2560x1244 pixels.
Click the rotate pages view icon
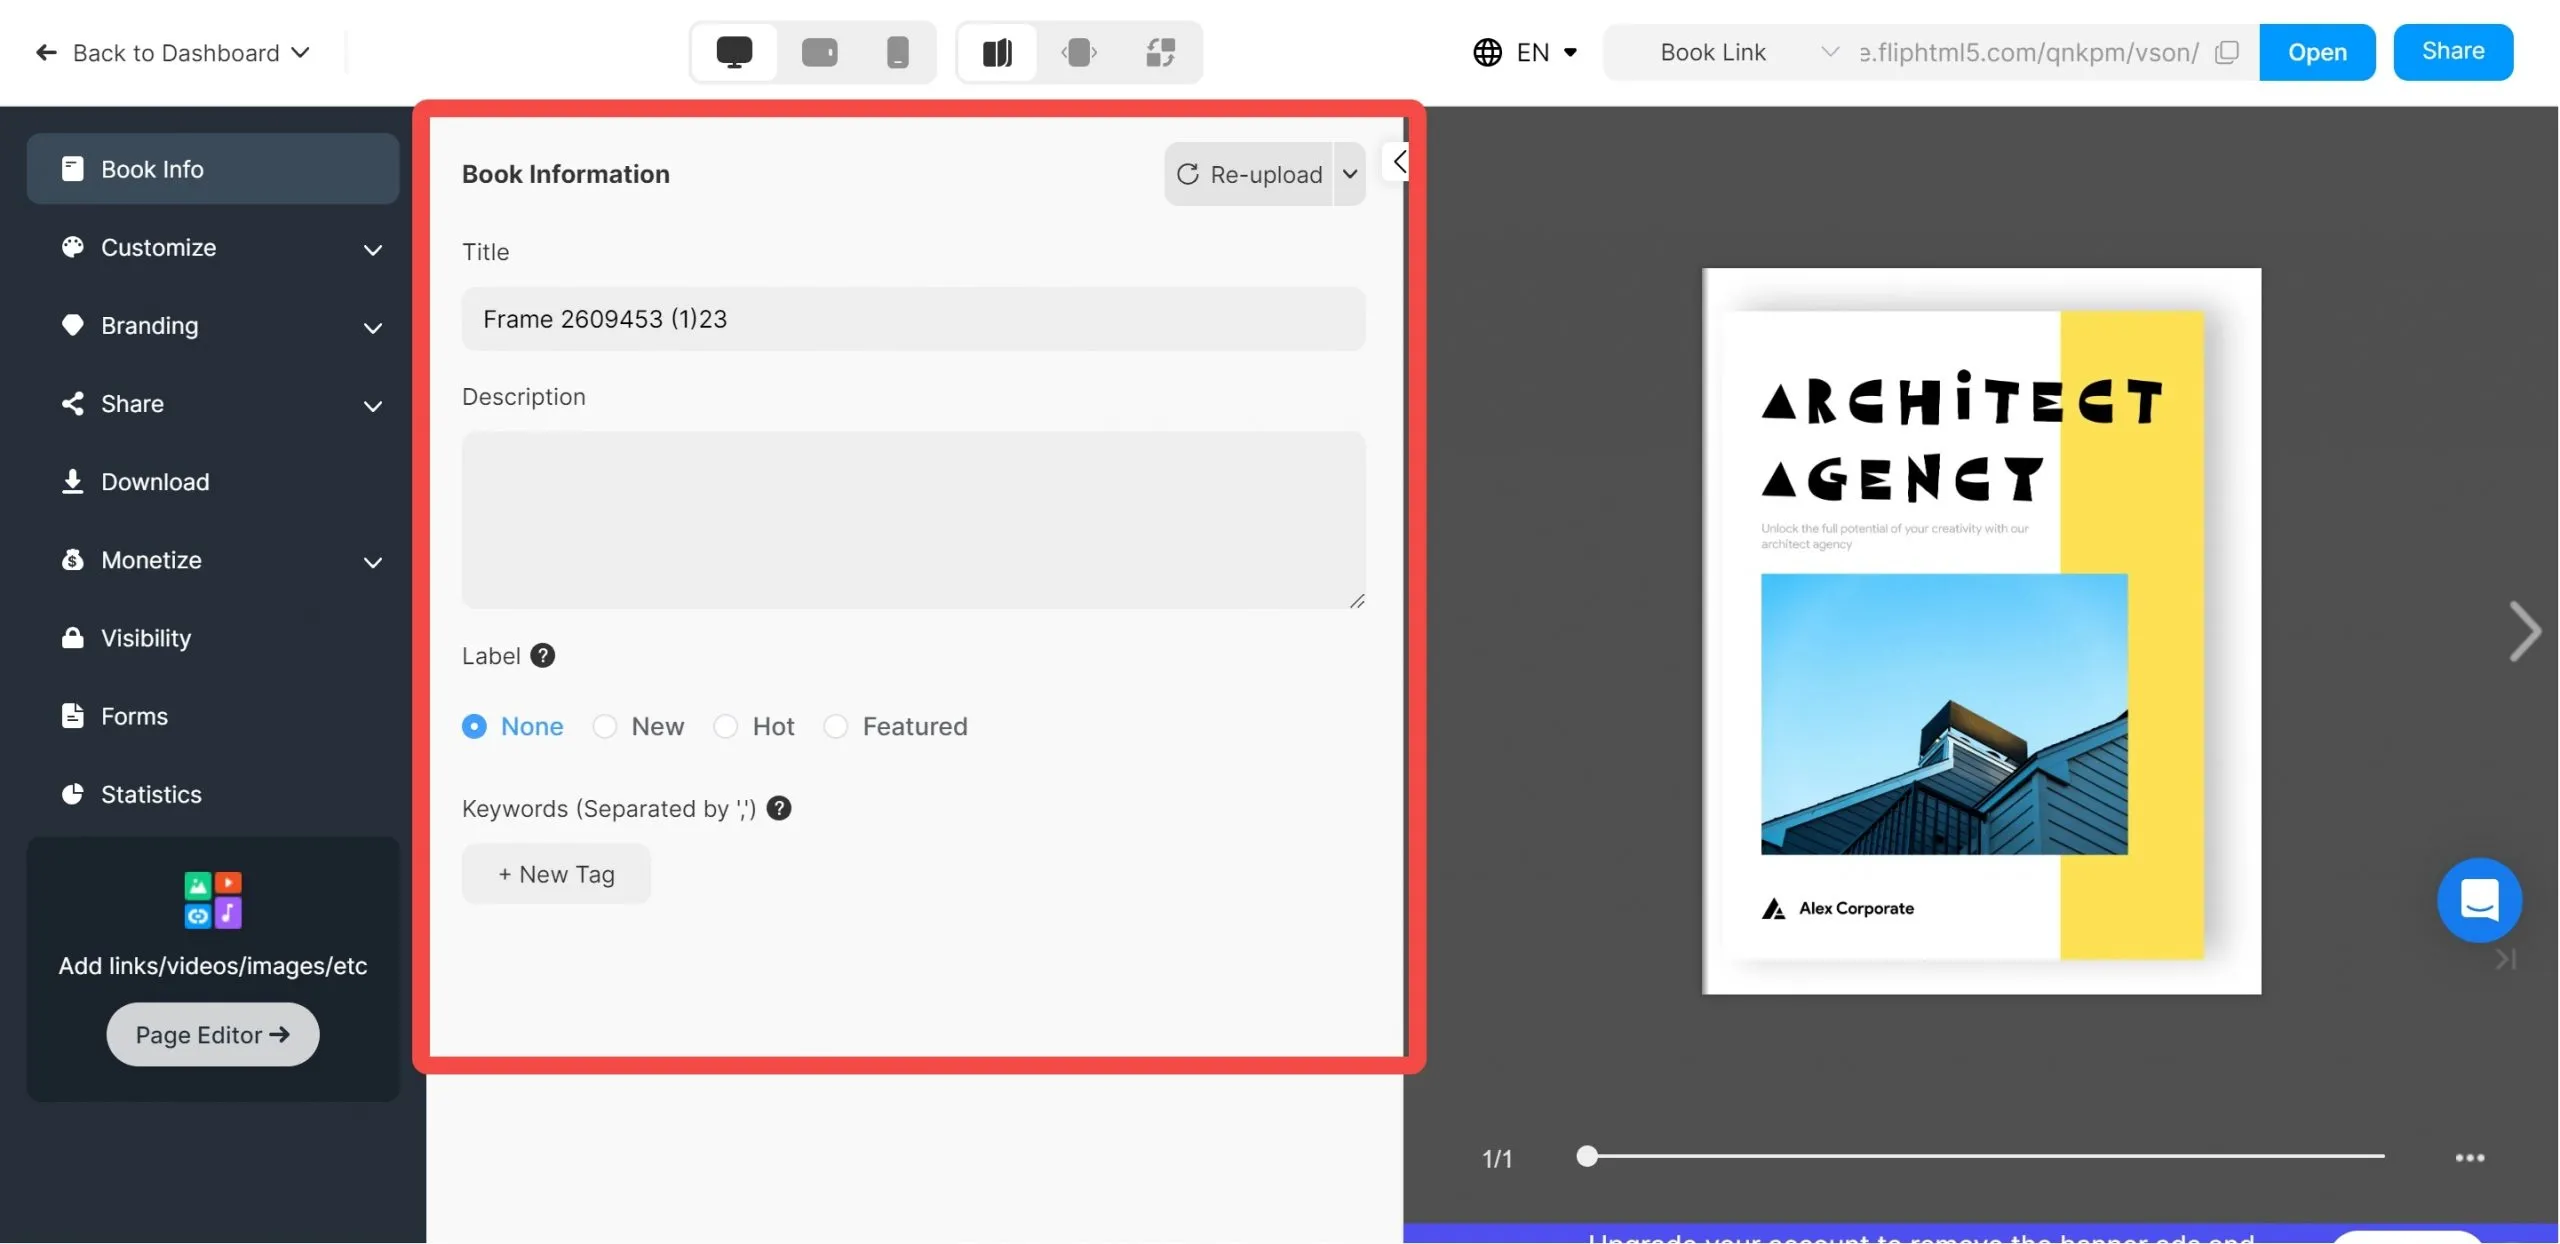[1159, 52]
